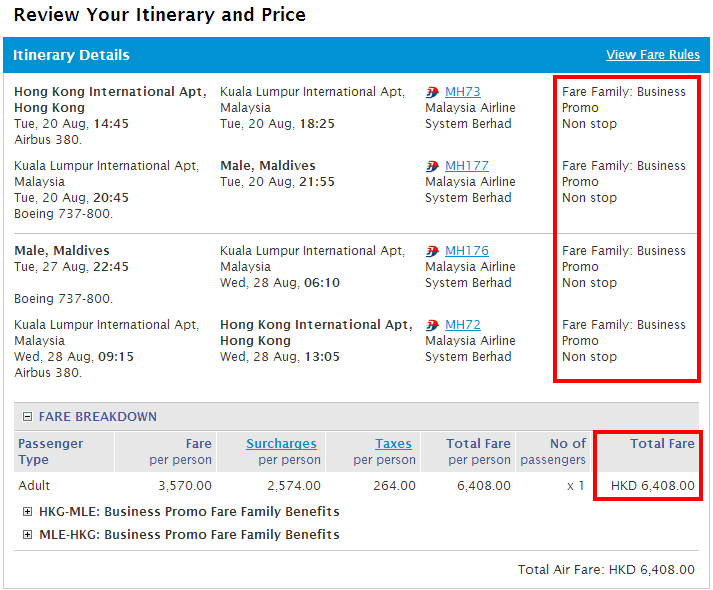This screenshot has height=590, width=713.
Task: Click the Malaysia Airlines logo beside MH72
Action: tap(432, 325)
